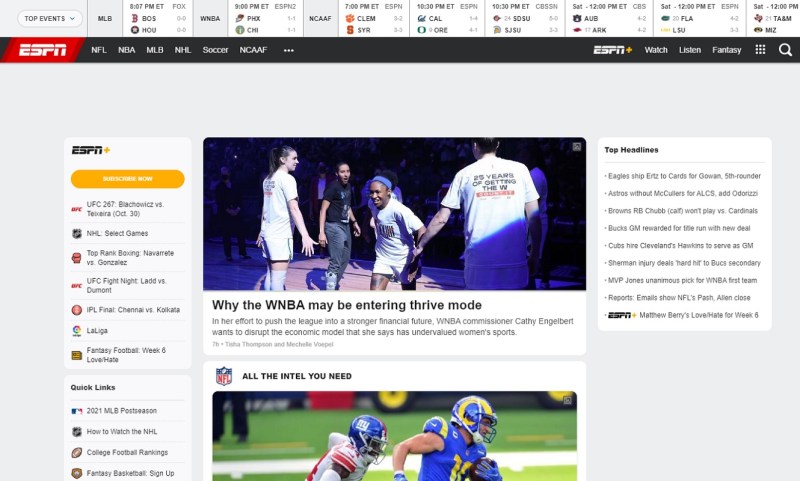Select the NCAAF scoreboard tab
The height and width of the screenshot is (481, 800).
(320, 18)
